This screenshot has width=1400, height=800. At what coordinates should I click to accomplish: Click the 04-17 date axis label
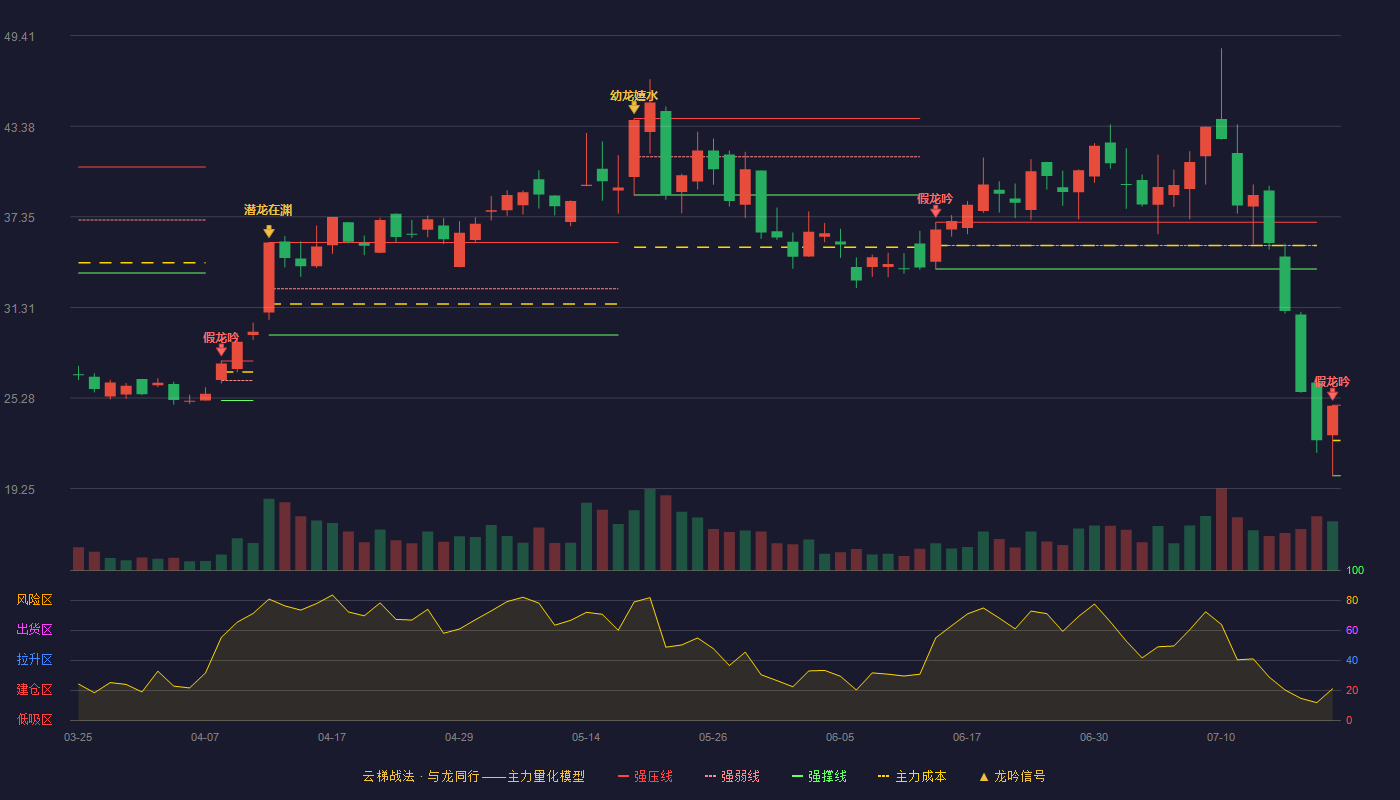(332, 737)
